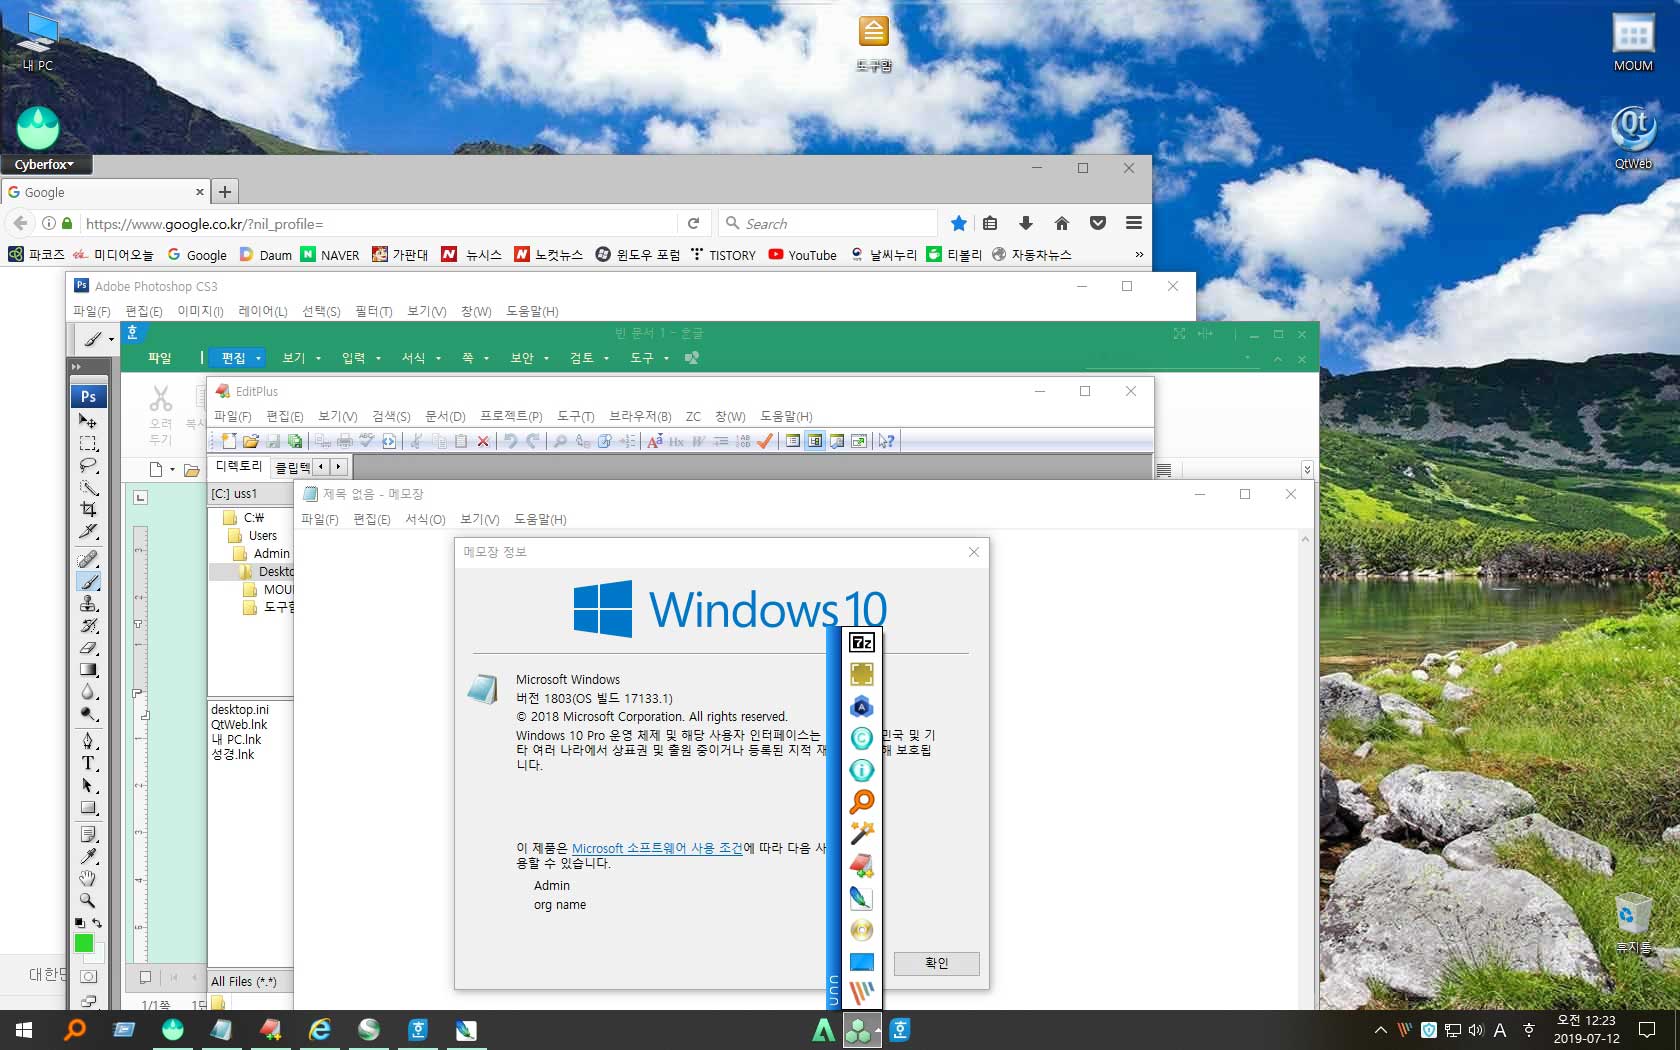This screenshot has height=1050, width=1680.
Task: Expand Photoshop toolbox with double-arrow
Action: coord(76,367)
